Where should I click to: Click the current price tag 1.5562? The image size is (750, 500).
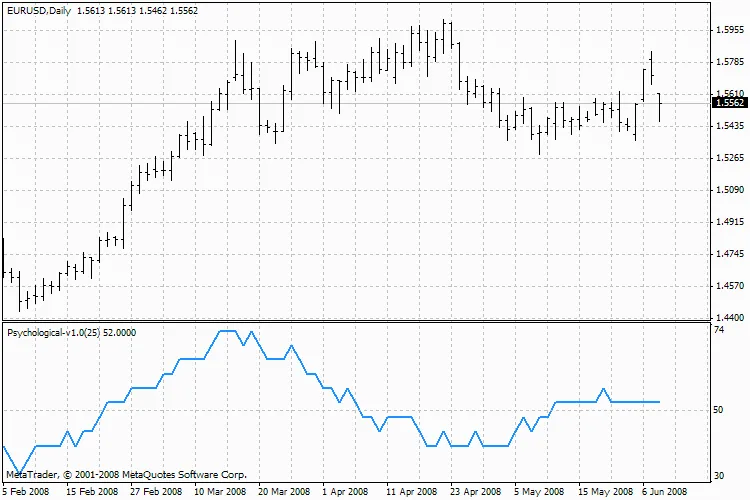click(x=730, y=103)
